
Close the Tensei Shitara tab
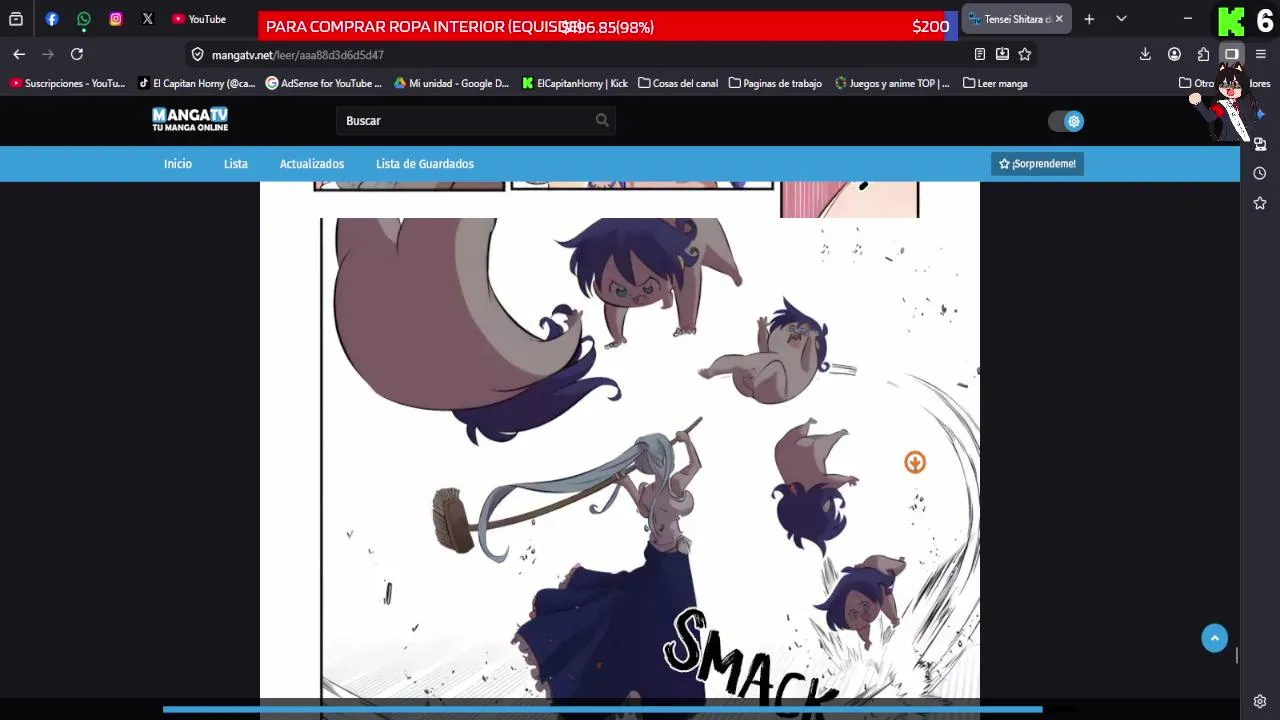tap(1059, 19)
